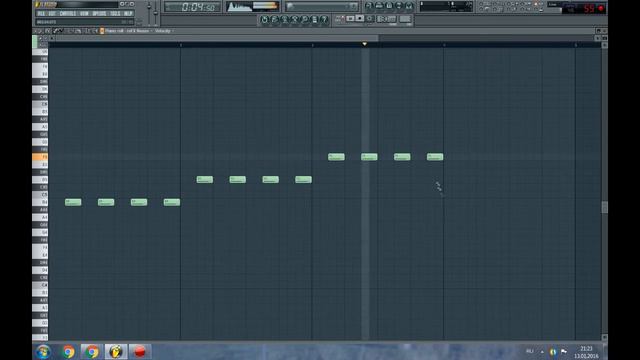Open the Piano roll channel name dropdown
The height and width of the screenshot is (360, 640).
point(129,31)
